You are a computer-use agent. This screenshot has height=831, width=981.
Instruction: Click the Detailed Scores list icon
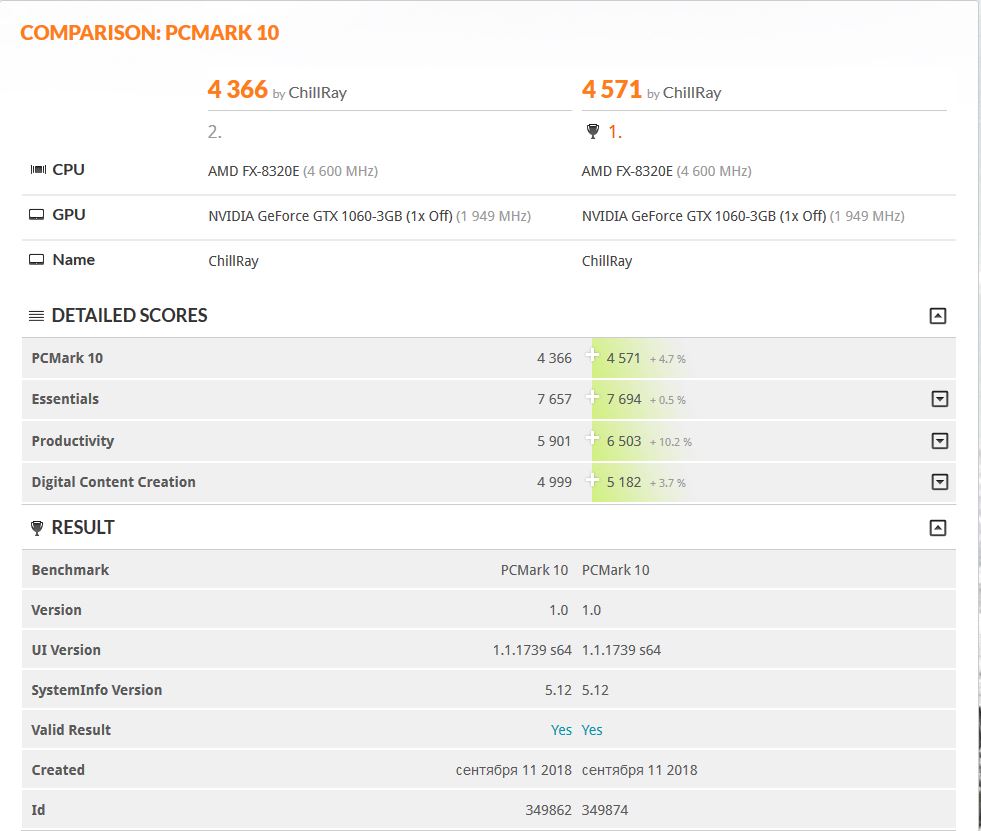coord(36,316)
